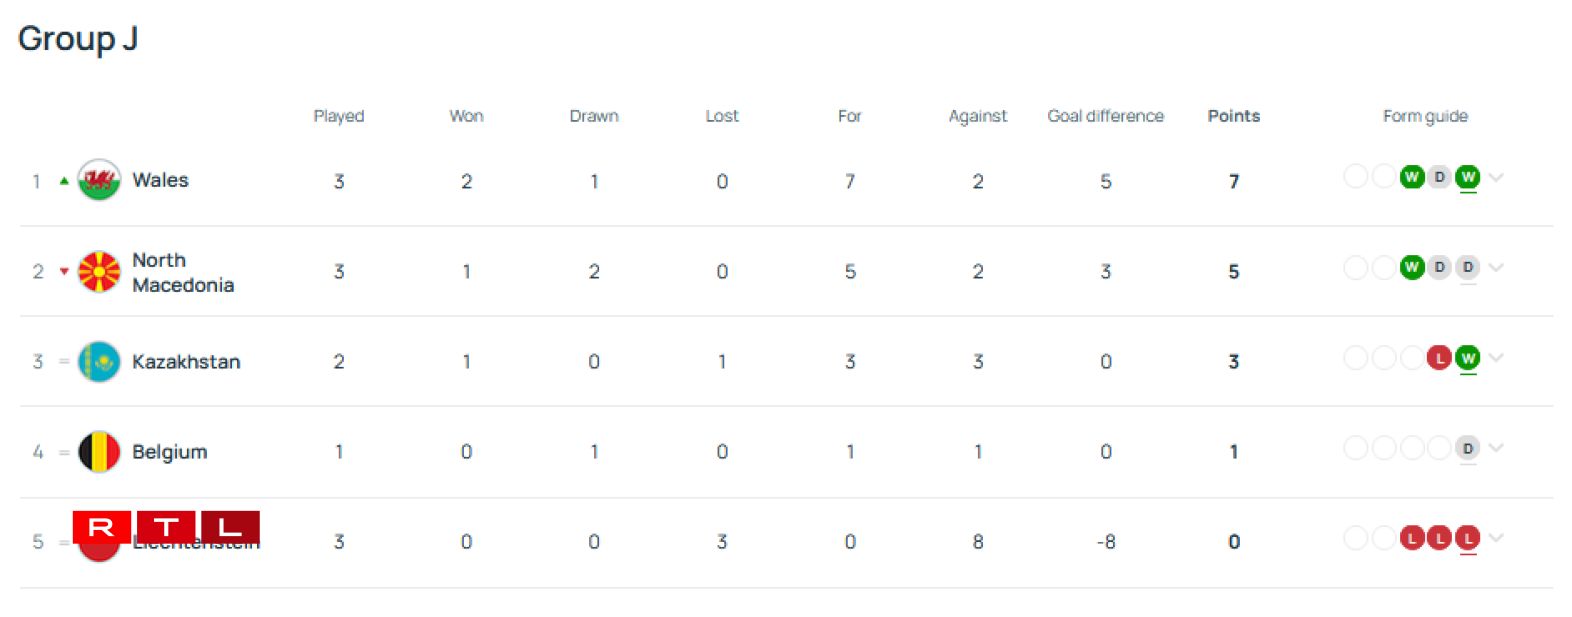Open the Belgium team link
1572x617 pixels.
170,451
